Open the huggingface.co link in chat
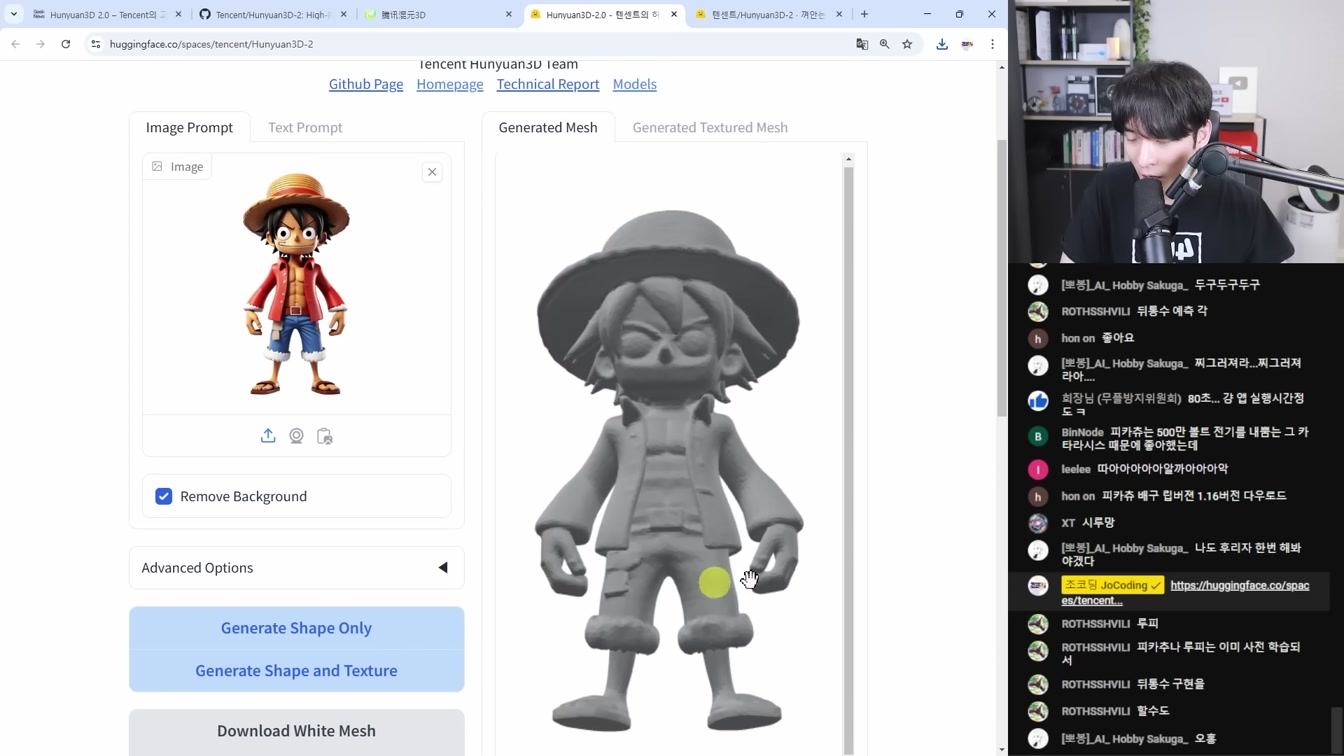Screen dimensions: 1344x756 pos(1185,593)
